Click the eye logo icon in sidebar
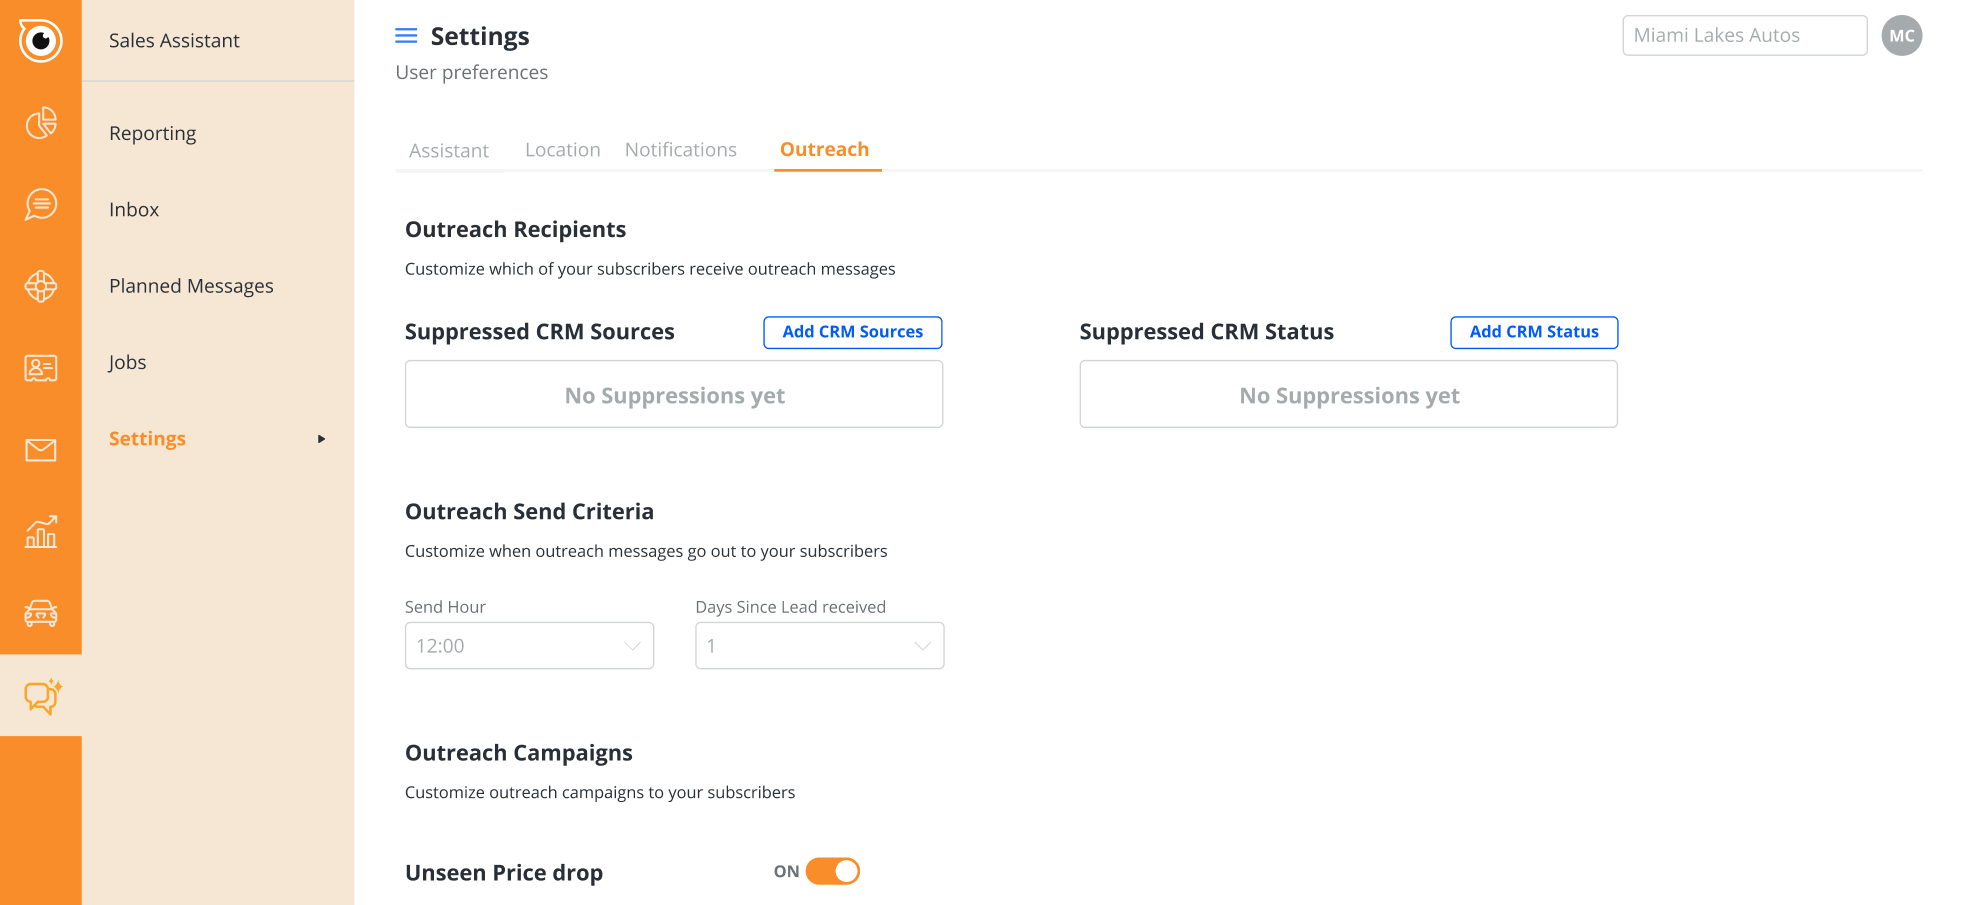Viewport: 1963px width, 905px height. (40, 40)
